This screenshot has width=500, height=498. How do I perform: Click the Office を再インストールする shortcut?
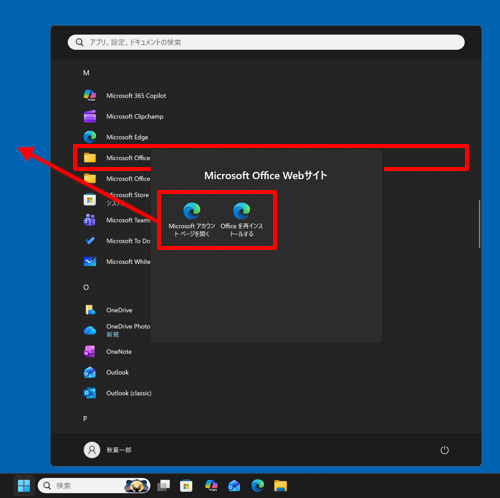tap(242, 219)
